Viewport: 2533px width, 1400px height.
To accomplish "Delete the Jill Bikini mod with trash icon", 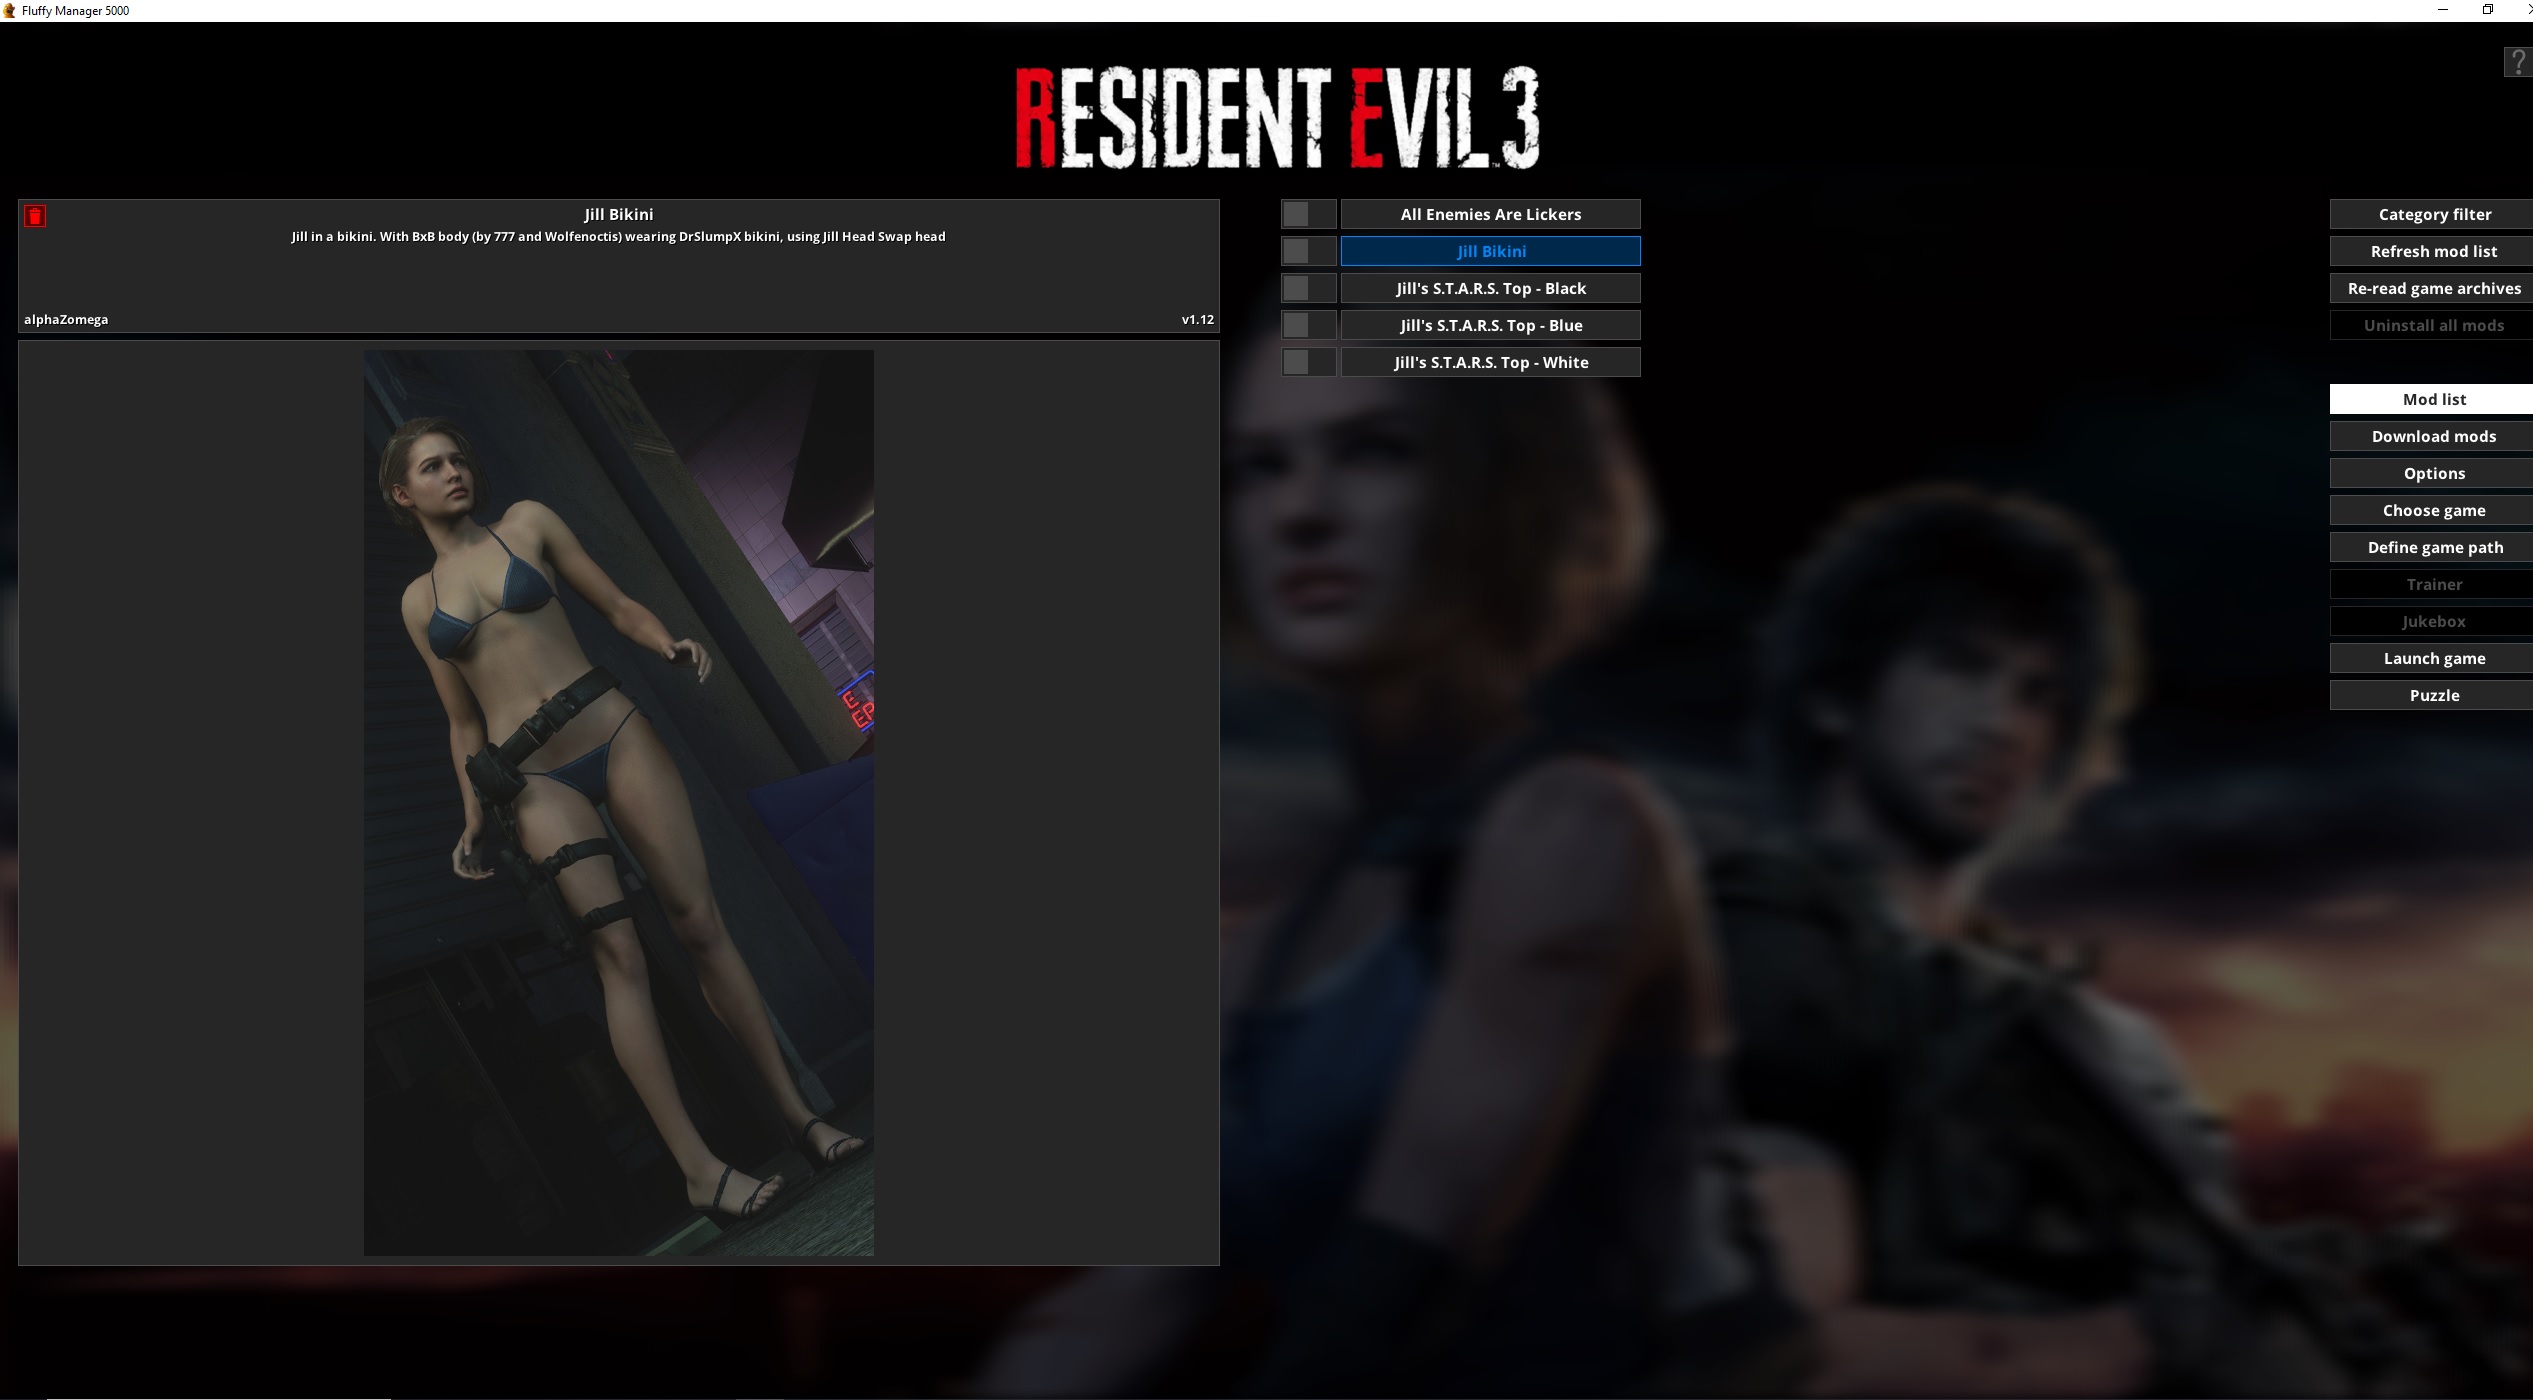I will tap(35, 216).
